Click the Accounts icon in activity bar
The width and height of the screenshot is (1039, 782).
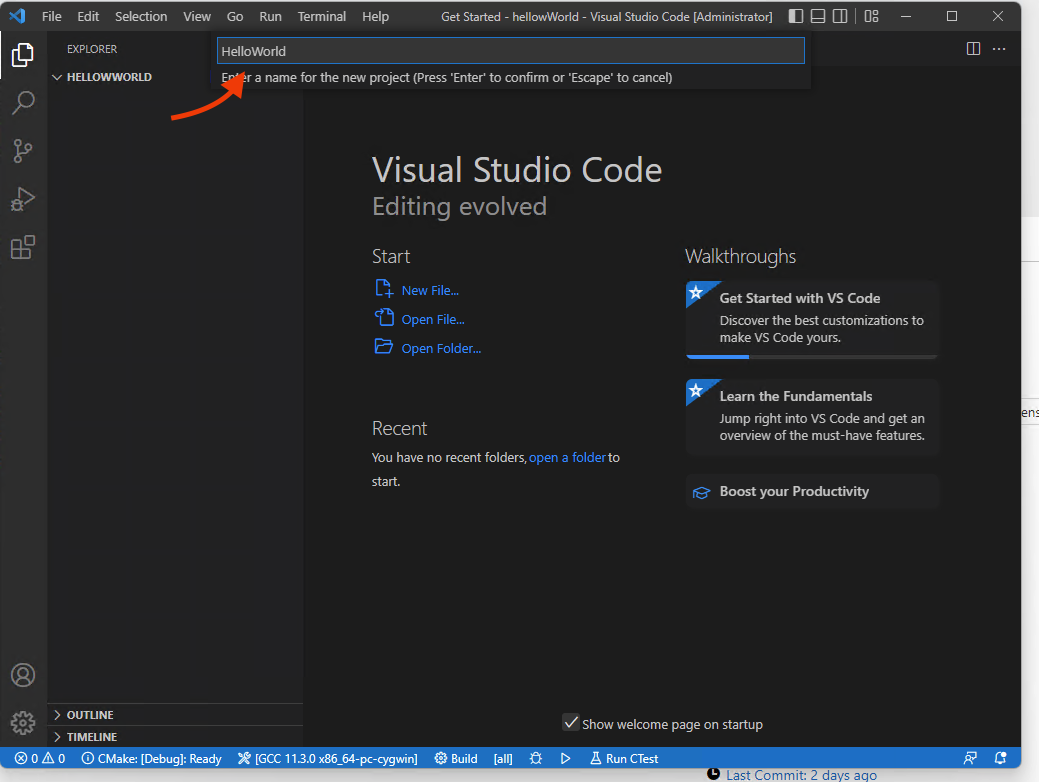(x=22, y=675)
